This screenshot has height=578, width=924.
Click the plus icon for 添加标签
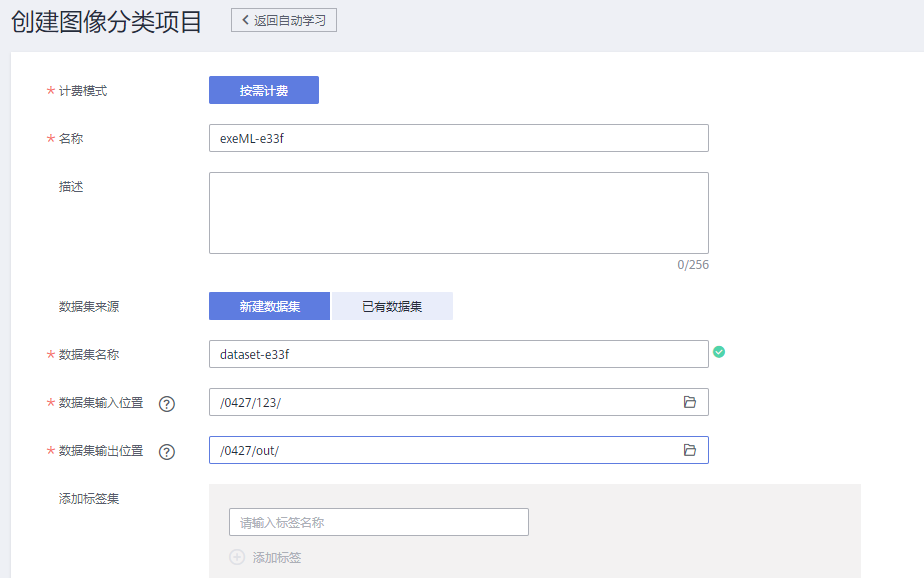pos(237,557)
